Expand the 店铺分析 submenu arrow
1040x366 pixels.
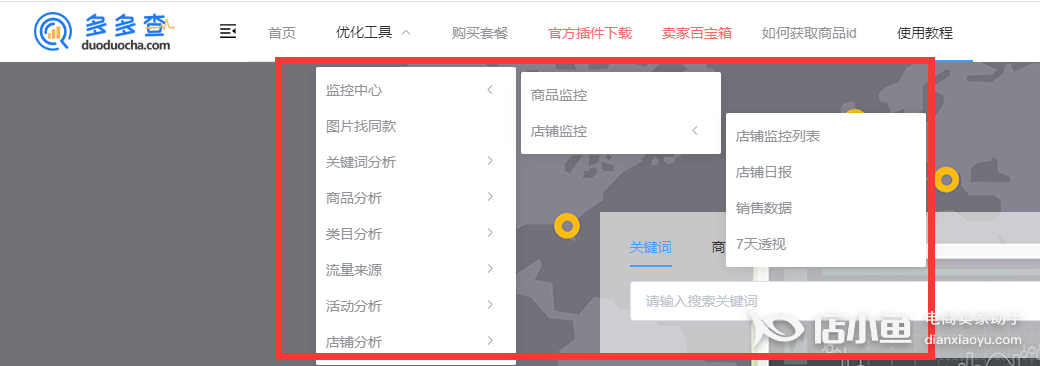point(490,341)
